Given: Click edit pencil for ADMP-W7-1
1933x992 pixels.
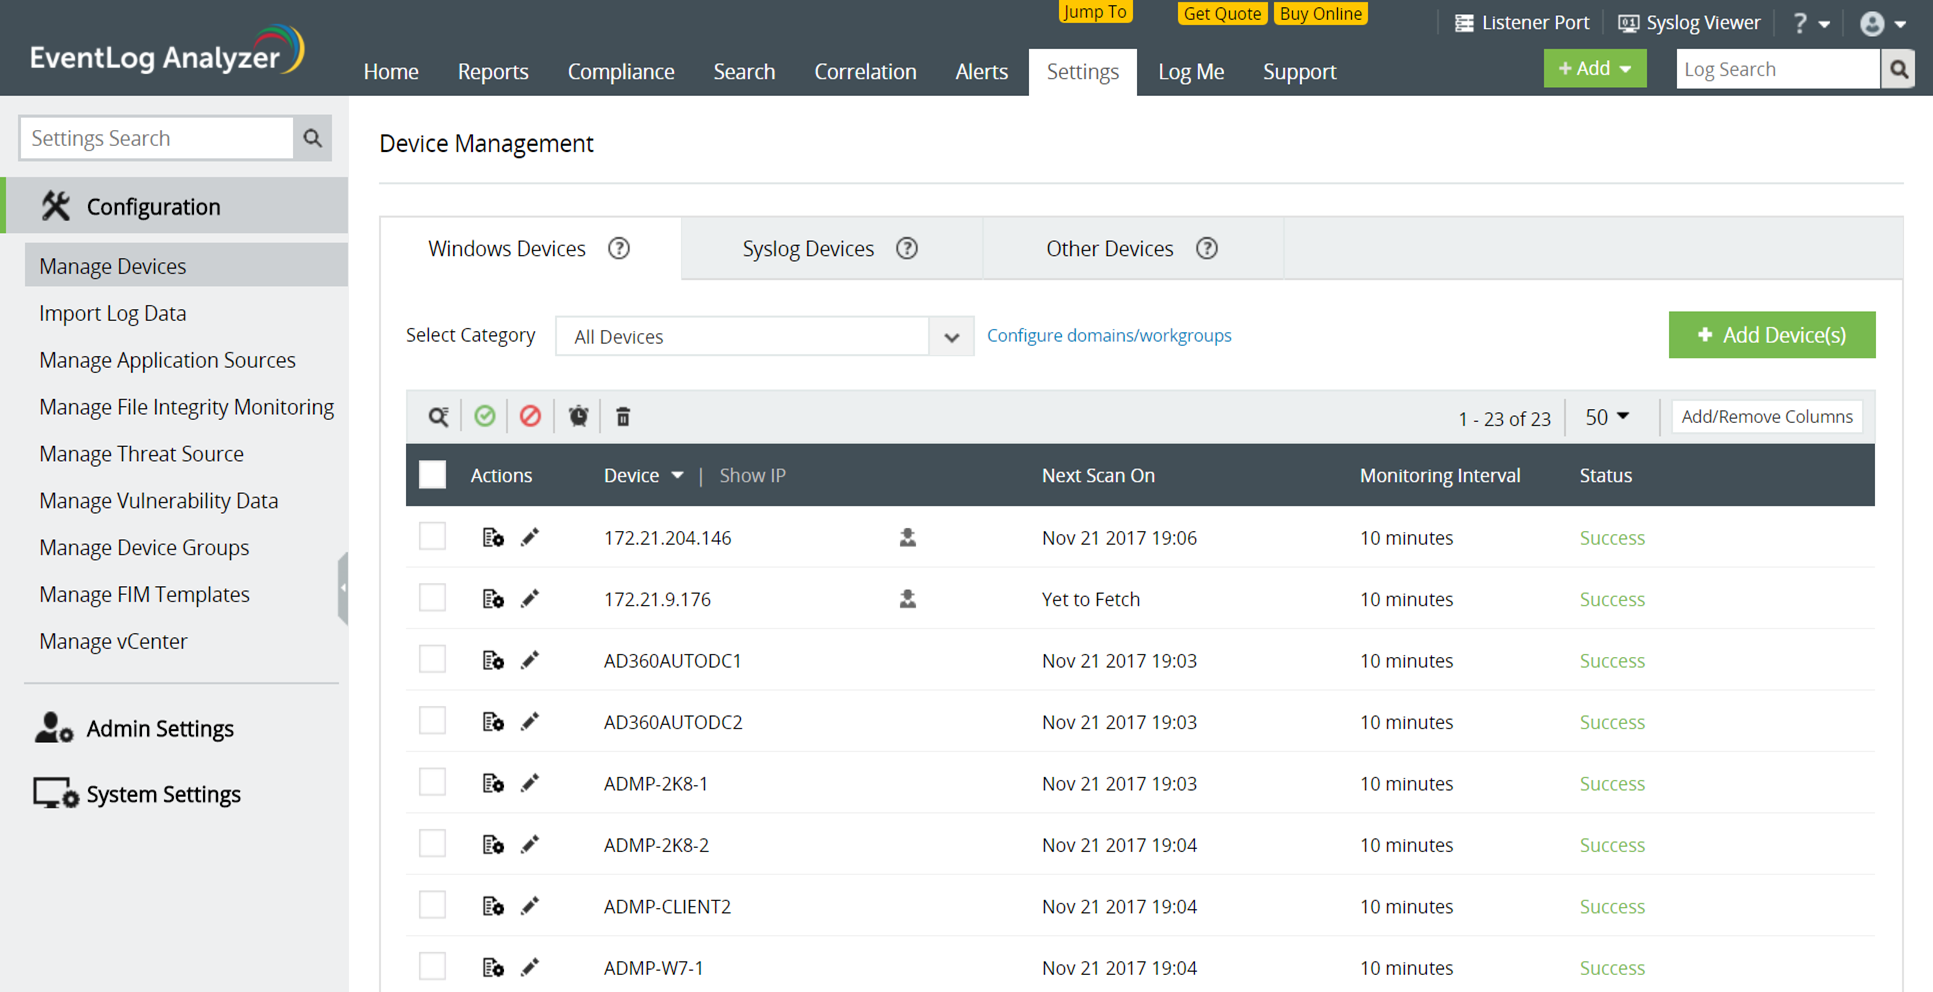Looking at the screenshot, I should tap(530, 968).
